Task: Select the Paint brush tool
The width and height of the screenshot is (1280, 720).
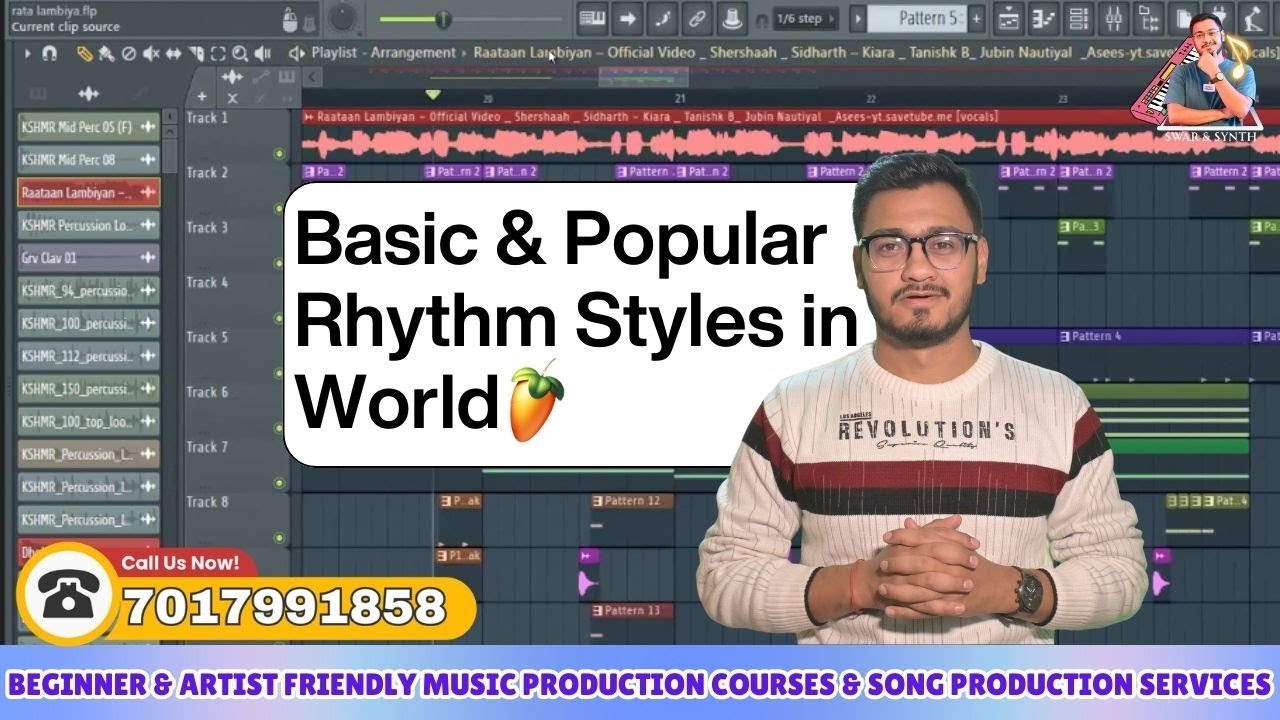Action: pyautogui.click(x=107, y=53)
